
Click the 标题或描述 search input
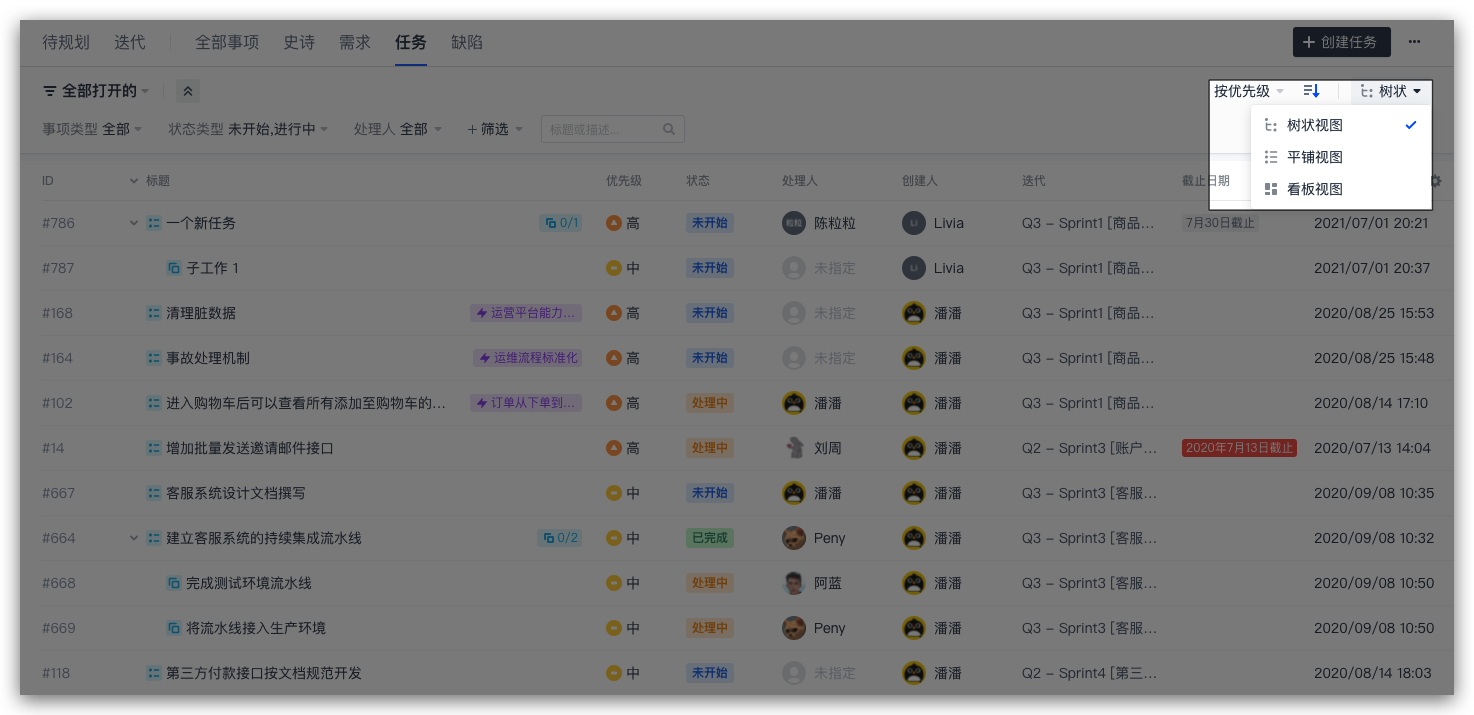point(613,129)
